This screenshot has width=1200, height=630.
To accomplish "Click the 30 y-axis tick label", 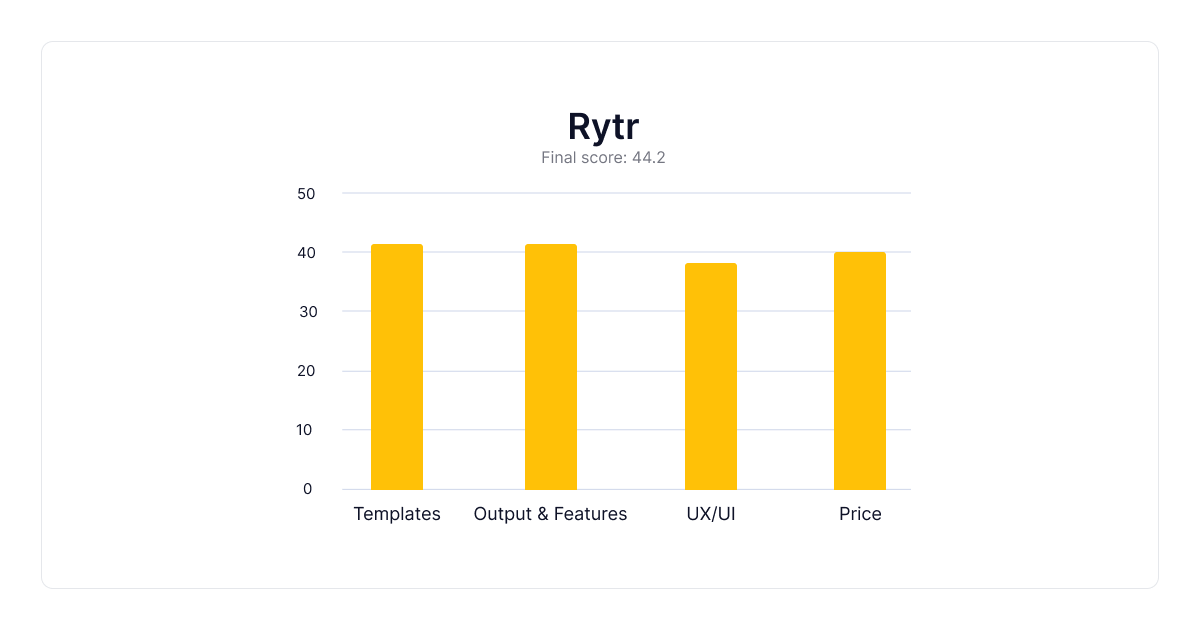I will (x=306, y=312).
